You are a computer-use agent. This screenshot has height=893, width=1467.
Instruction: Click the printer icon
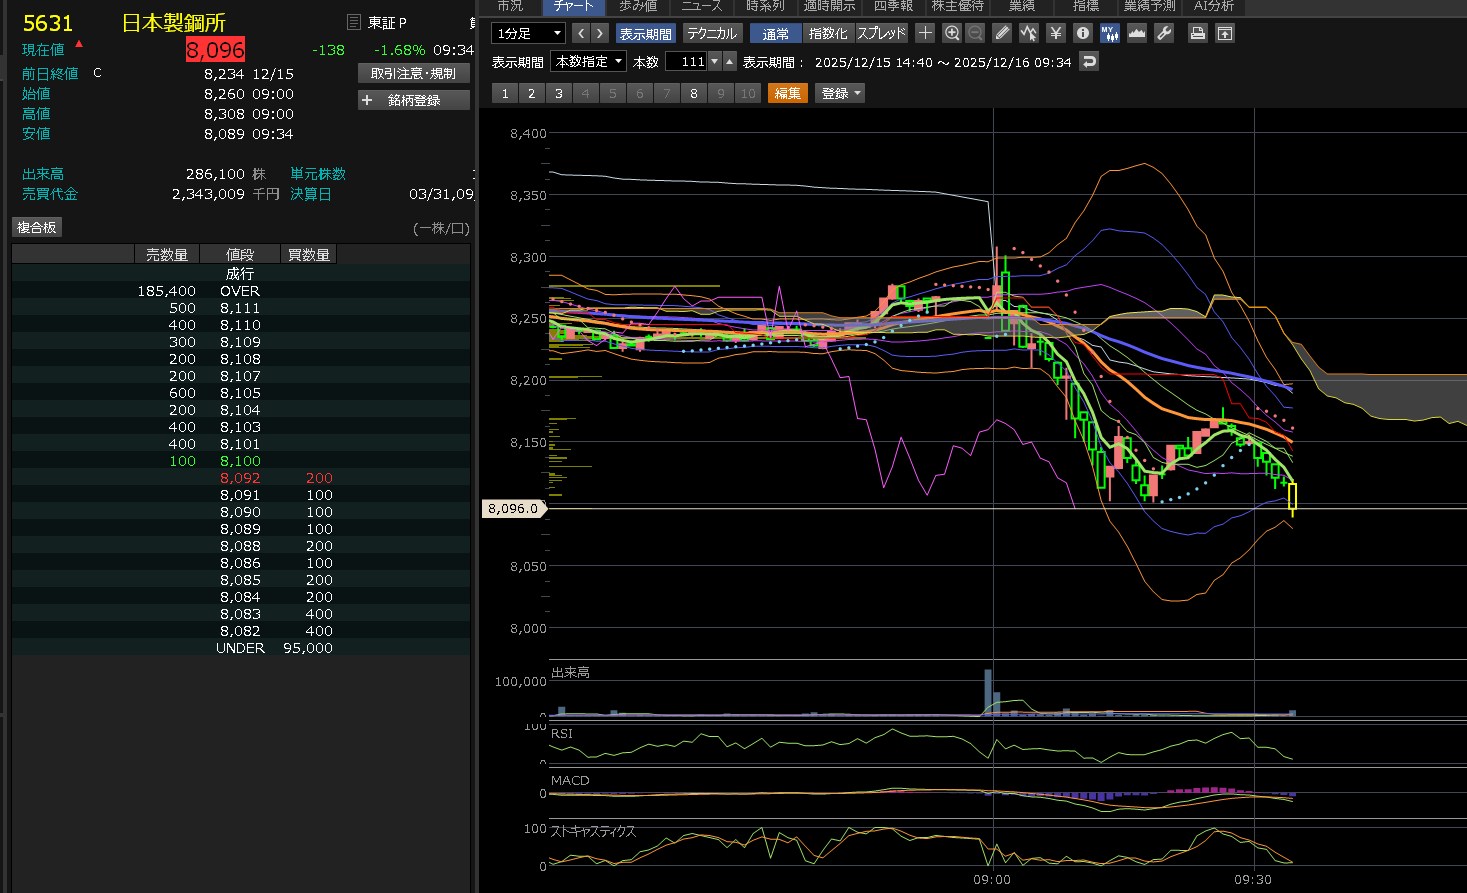tap(1197, 33)
